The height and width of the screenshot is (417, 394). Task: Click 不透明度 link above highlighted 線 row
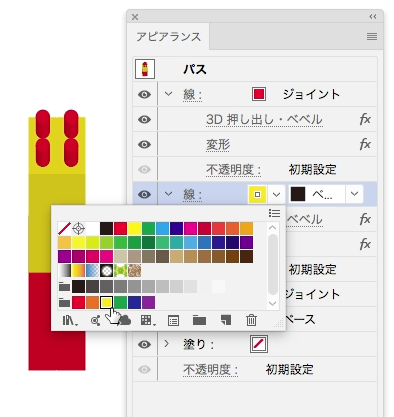[x=233, y=170]
